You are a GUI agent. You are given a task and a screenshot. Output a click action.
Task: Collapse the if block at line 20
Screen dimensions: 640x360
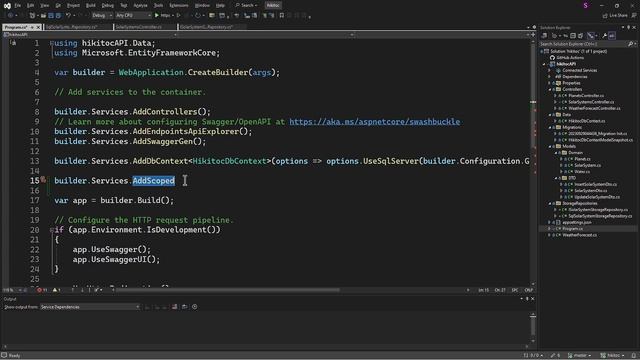(x=51, y=230)
